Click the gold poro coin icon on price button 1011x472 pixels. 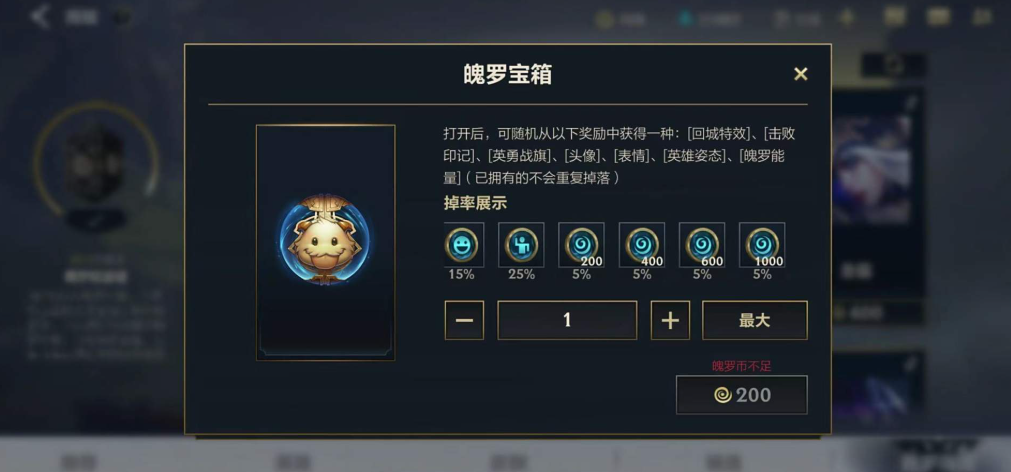(723, 395)
